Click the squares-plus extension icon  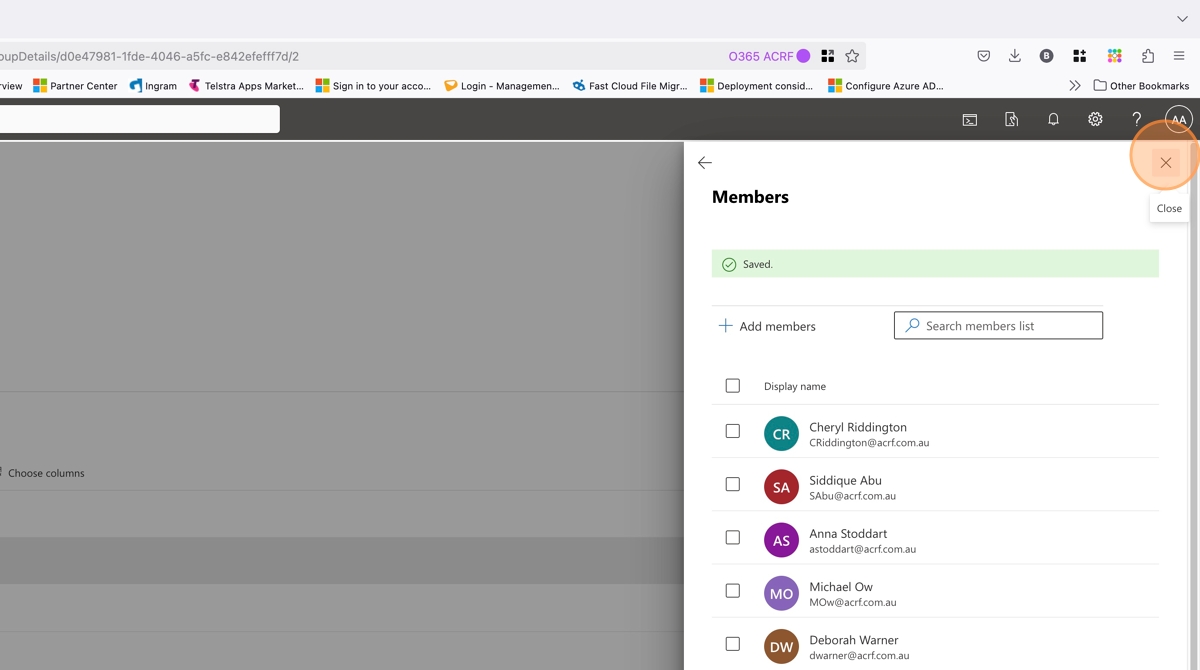(1079, 56)
